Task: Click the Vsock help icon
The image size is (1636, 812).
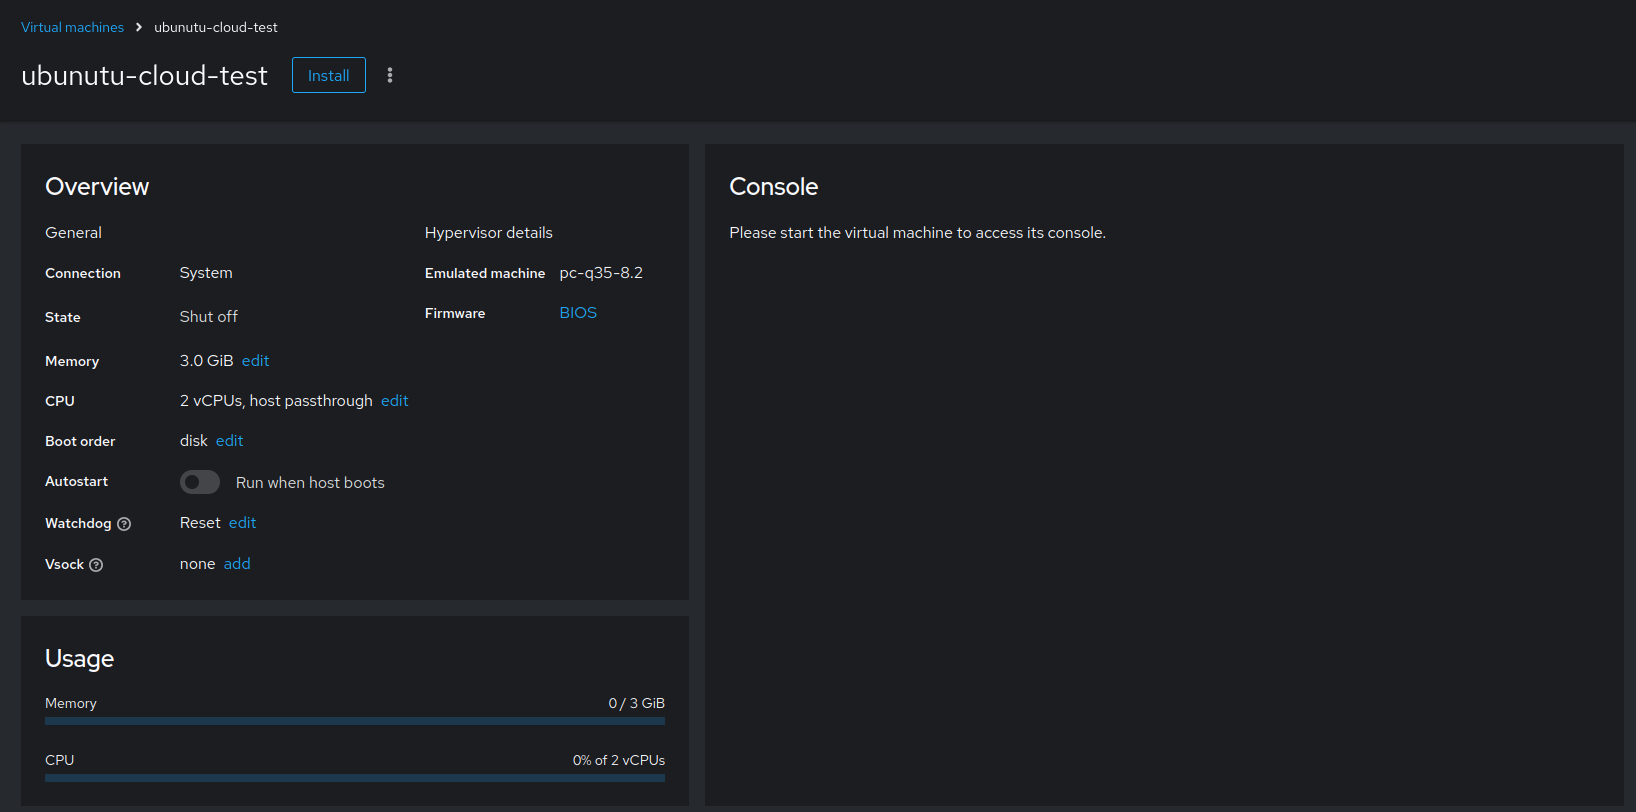Action: 96,565
